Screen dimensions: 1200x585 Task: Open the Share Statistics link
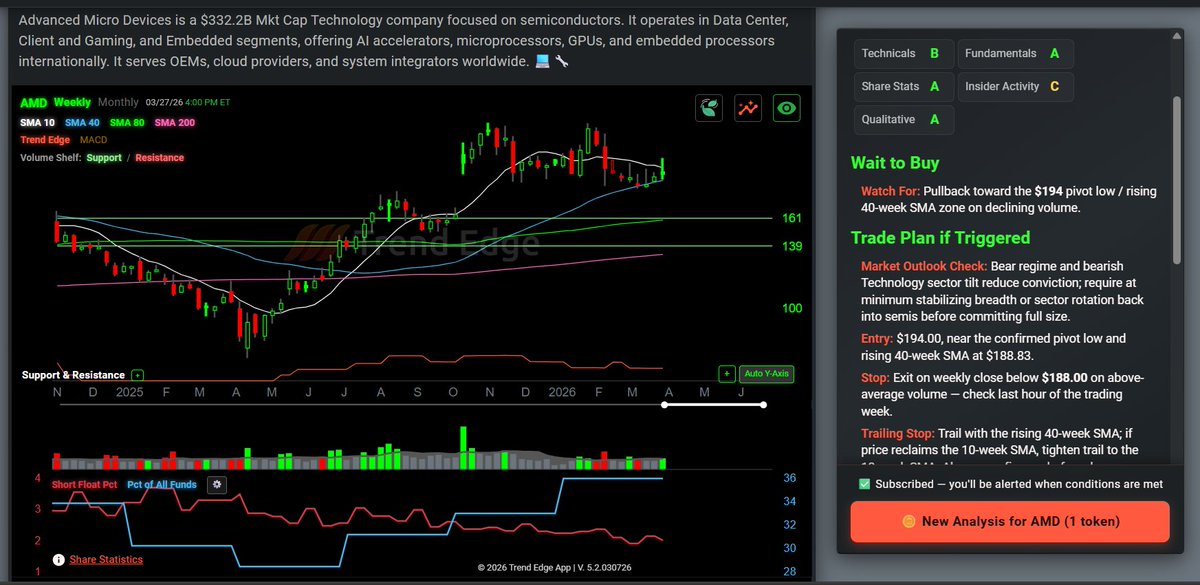106,560
